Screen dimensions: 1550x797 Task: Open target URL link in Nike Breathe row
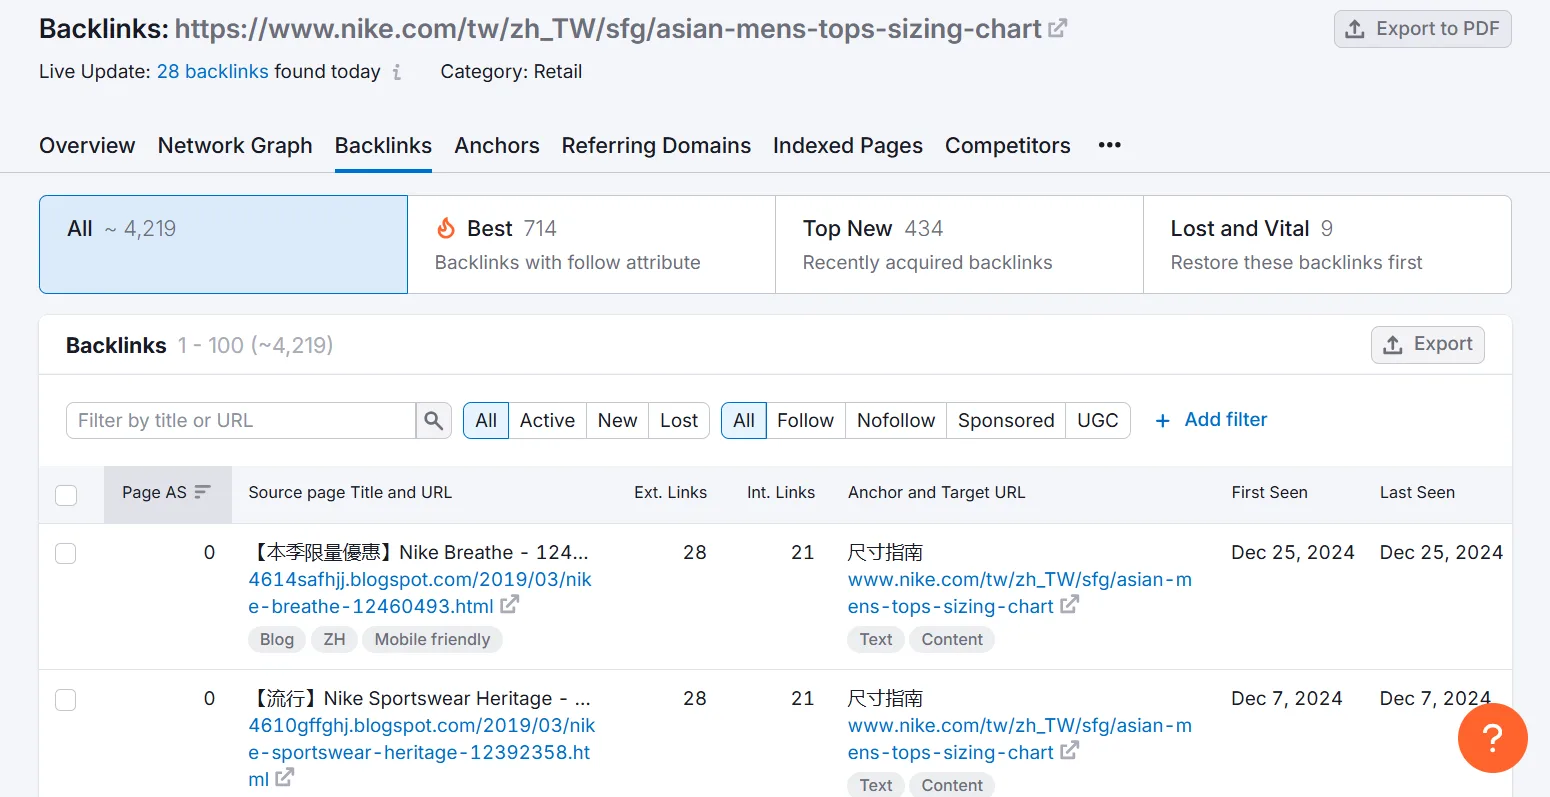click(1020, 593)
